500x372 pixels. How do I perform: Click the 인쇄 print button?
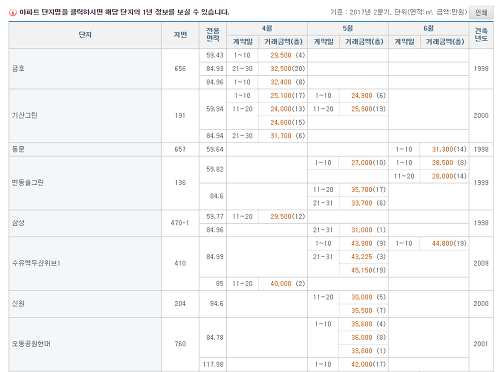(481, 13)
